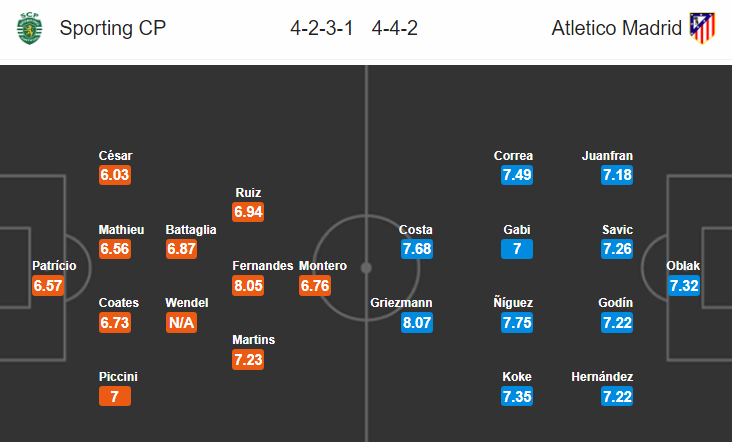Select Oblak's 7.32 rating badge

[x=684, y=286]
